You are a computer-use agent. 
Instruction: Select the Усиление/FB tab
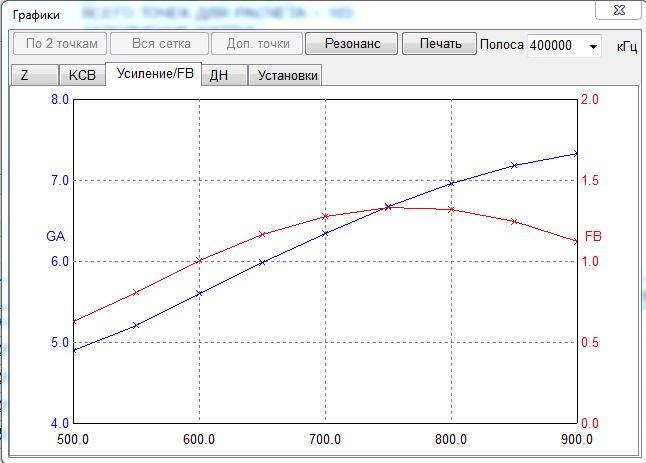pos(154,74)
